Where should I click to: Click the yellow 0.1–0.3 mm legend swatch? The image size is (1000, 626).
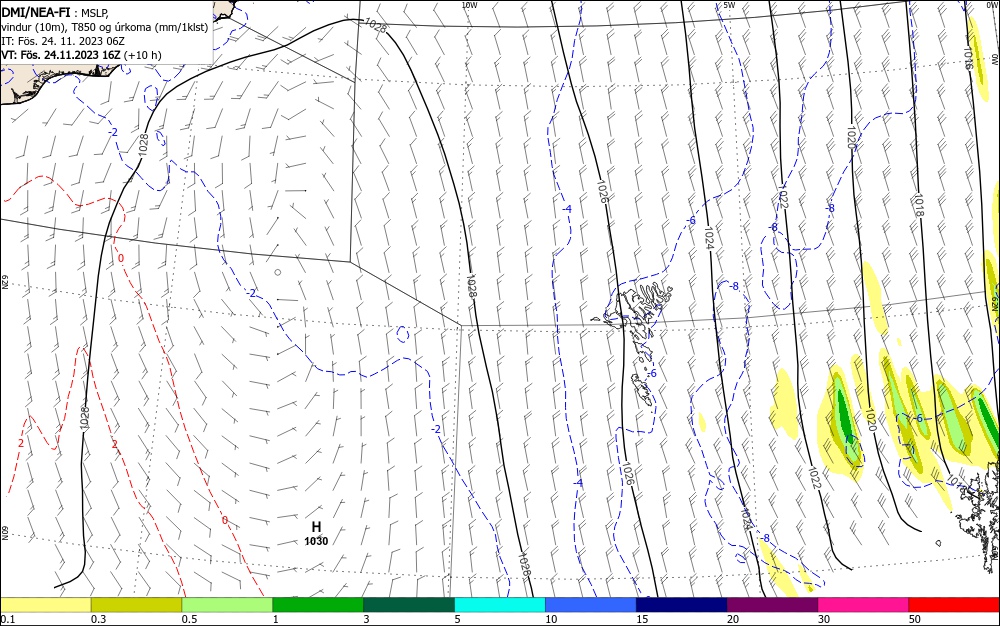coord(45,605)
